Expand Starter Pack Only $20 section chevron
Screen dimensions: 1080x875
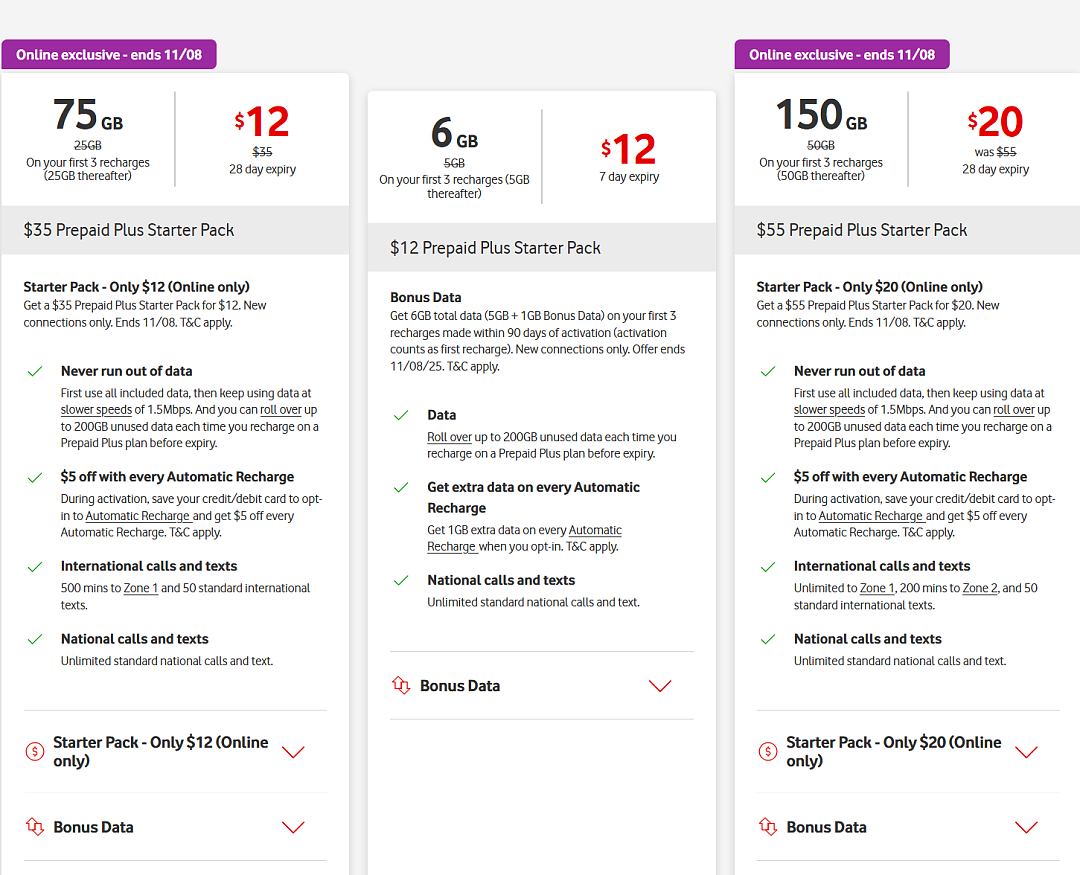point(1026,752)
